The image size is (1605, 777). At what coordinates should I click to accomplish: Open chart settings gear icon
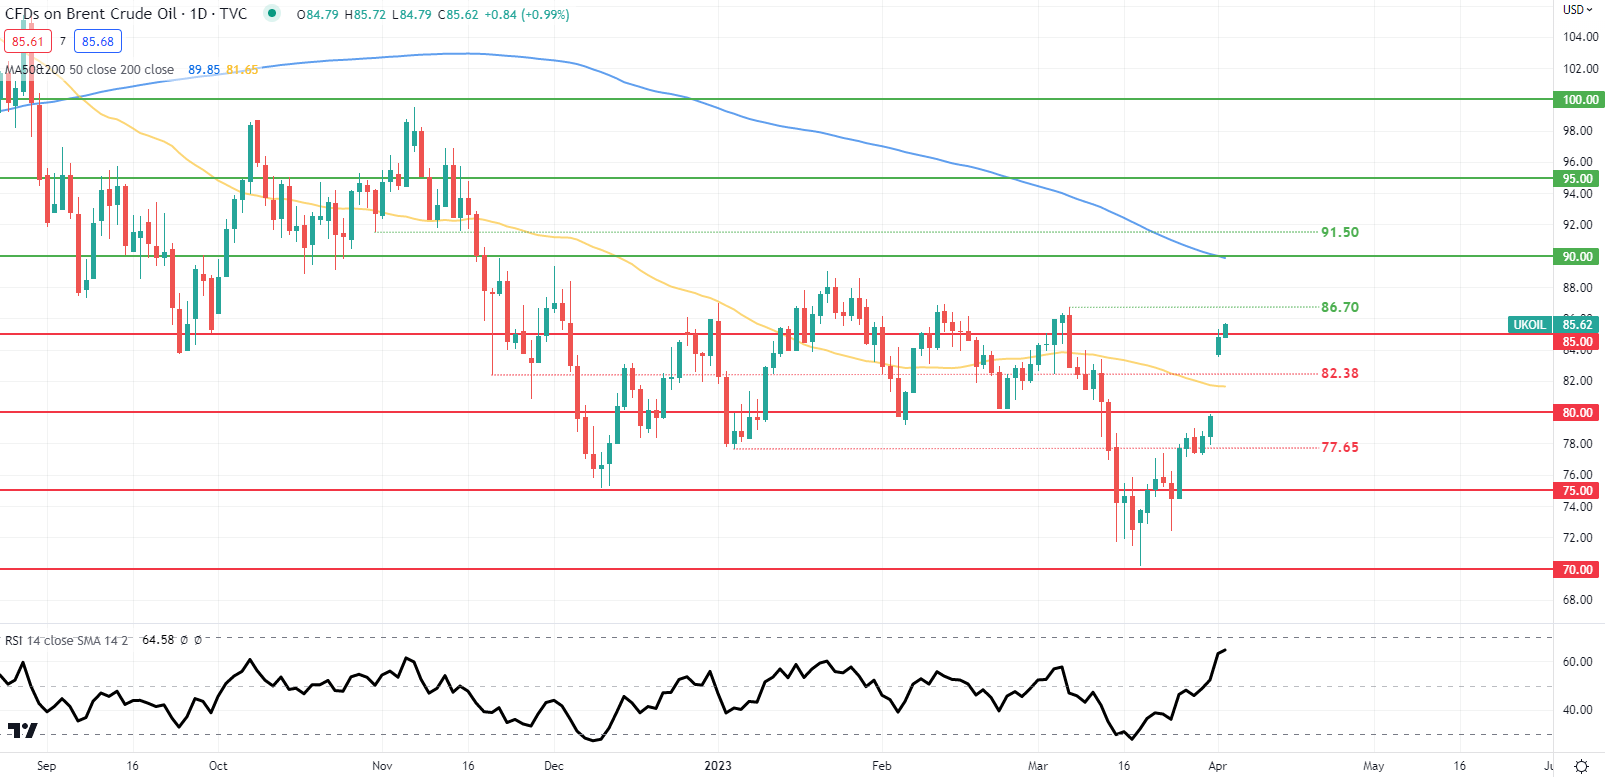pos(1581,766)
